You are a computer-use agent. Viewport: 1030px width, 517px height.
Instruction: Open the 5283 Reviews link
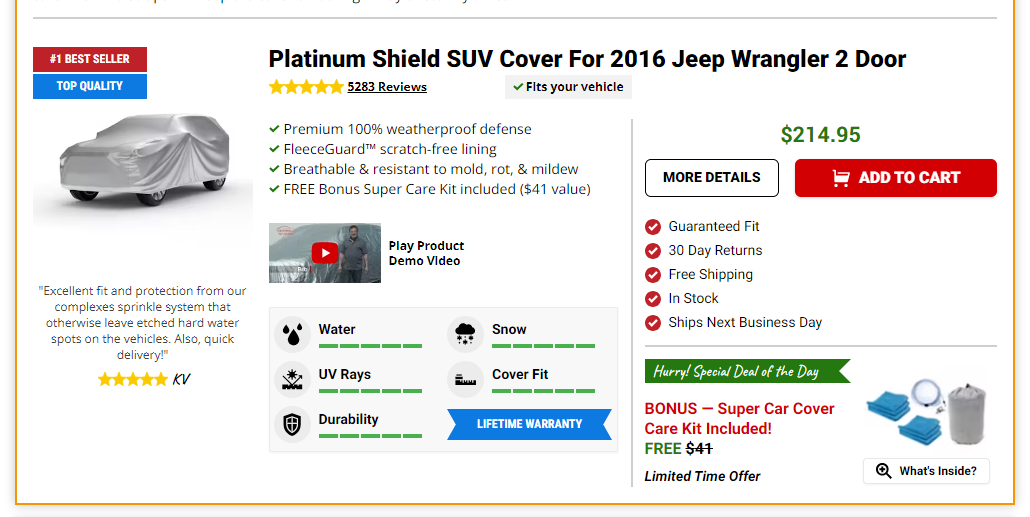click(387, 87)
